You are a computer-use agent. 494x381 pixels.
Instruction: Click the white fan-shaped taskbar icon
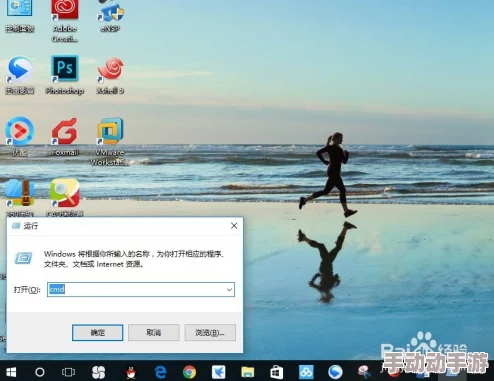(x=98, y=372)
